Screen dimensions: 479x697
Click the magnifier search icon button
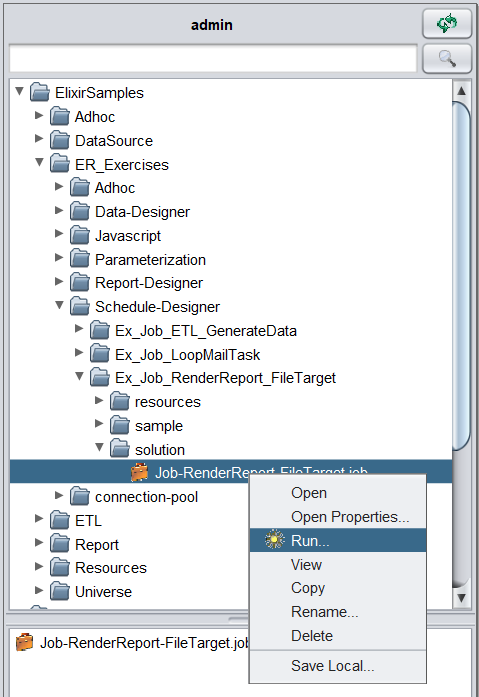447,58
